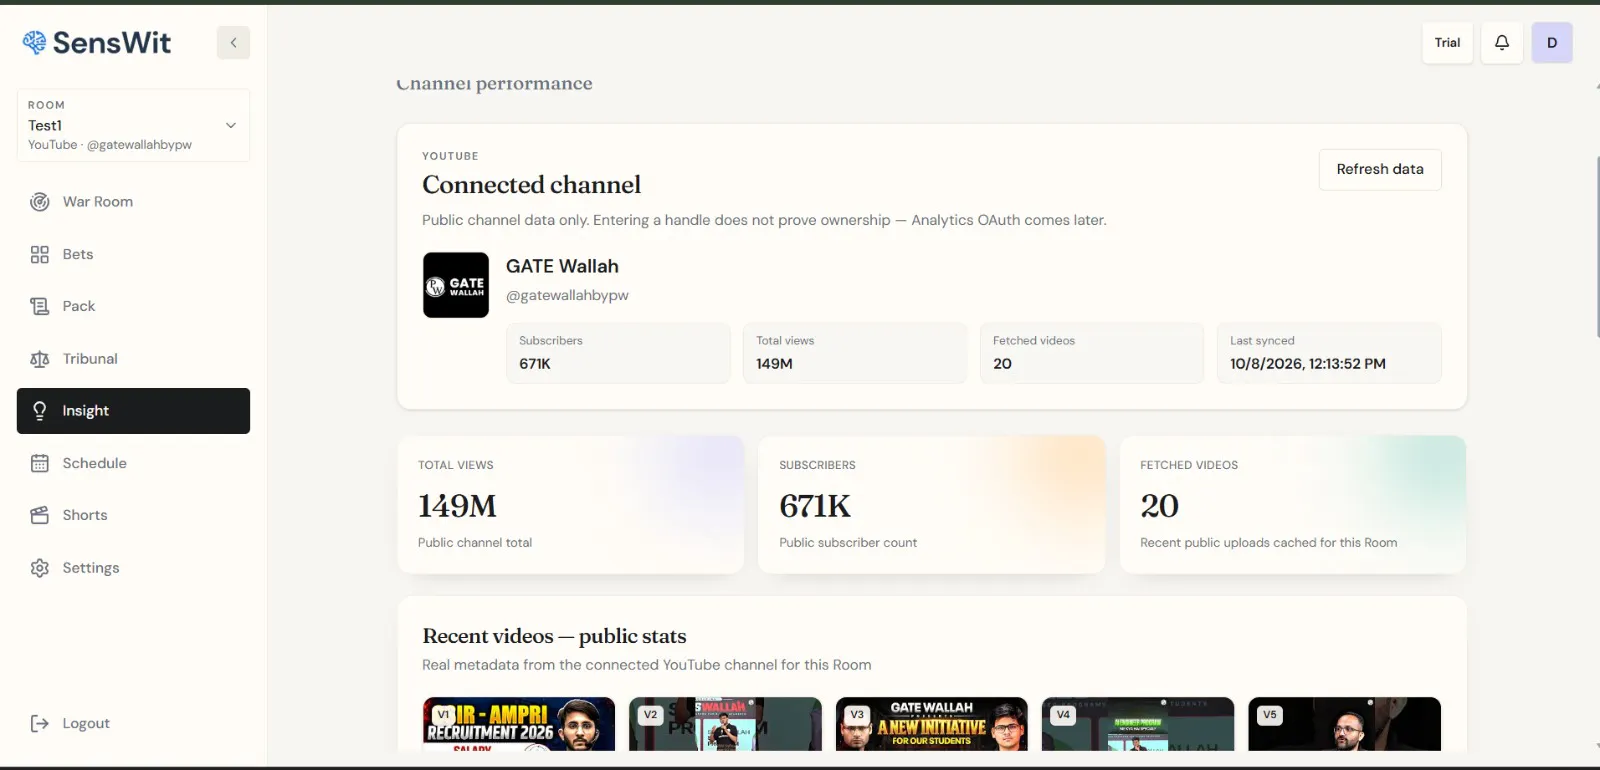Click the YouTube · @gatewallahbypw room subtitle
The width and height of the screenshot is (1600, 770).
coord(110,145)
